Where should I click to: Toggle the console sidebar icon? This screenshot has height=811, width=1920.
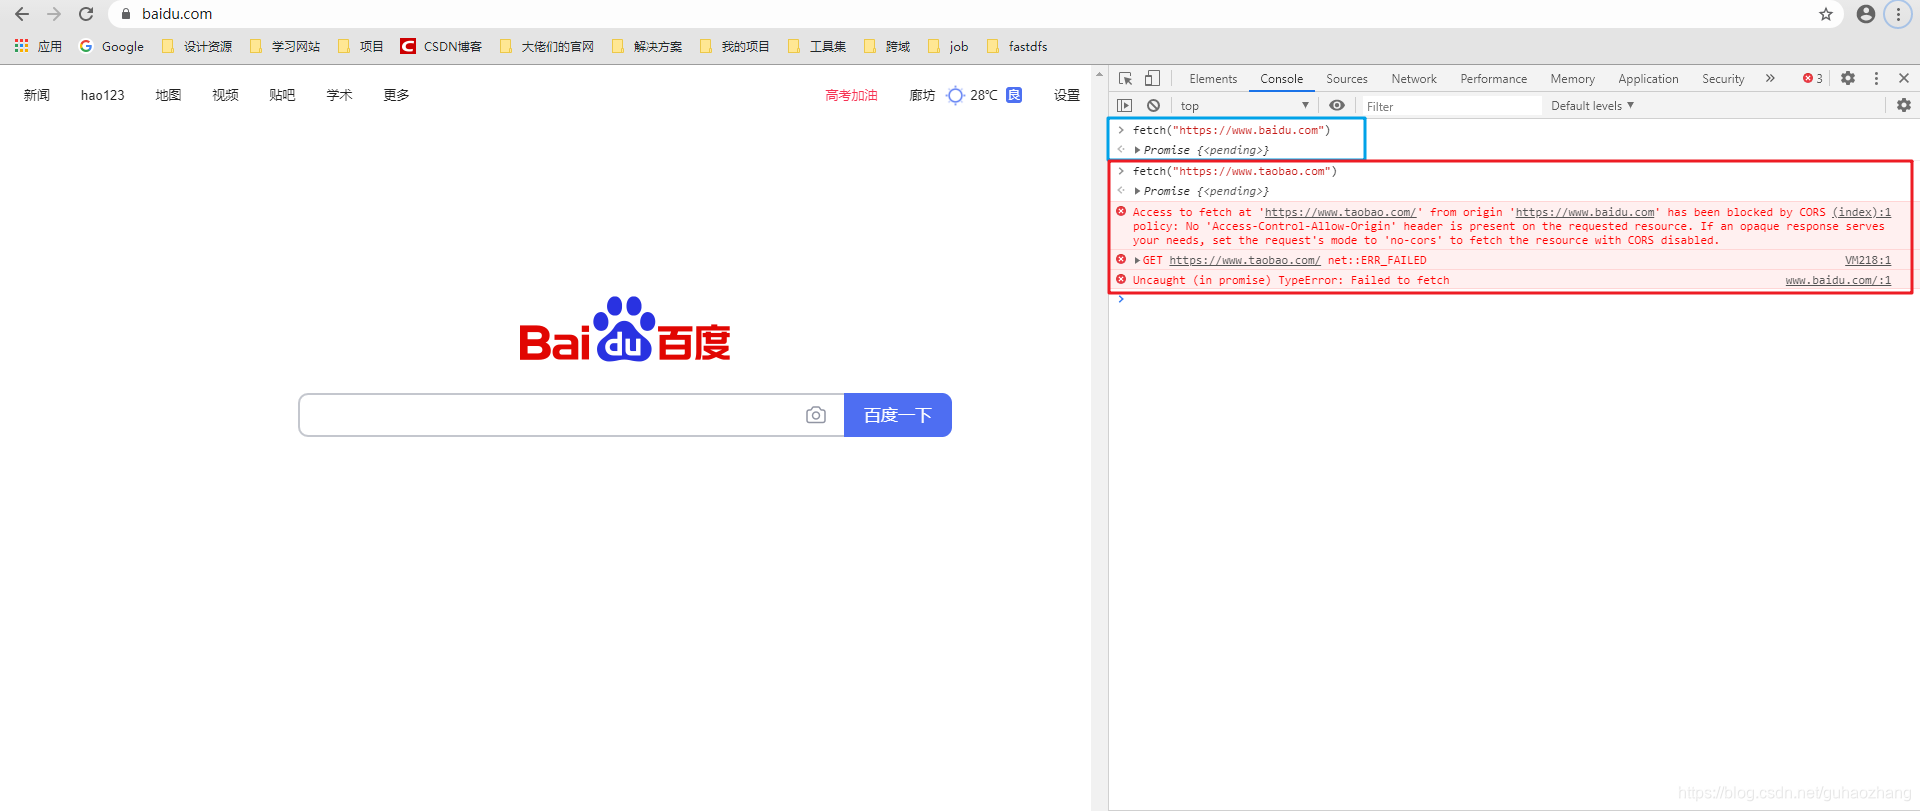tap(1125, 105)
